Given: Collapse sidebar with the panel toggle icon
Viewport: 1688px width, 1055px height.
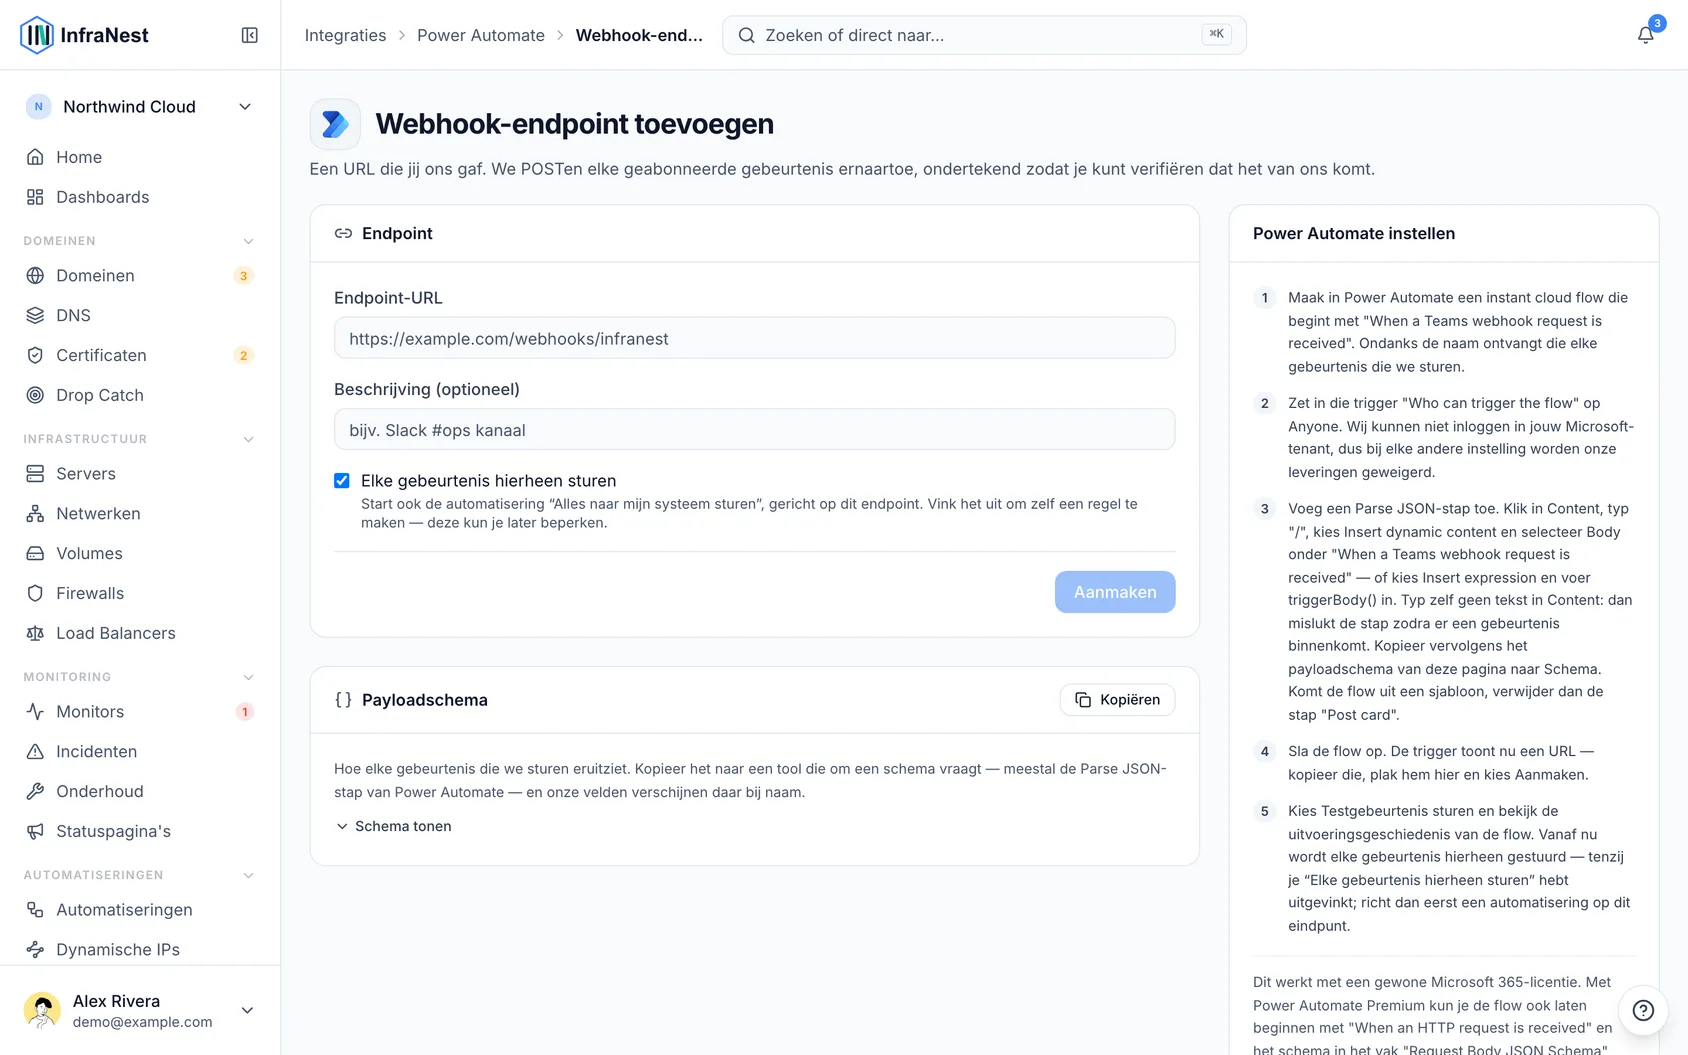Looking at the screenshot, I should (x=250, y=35).
